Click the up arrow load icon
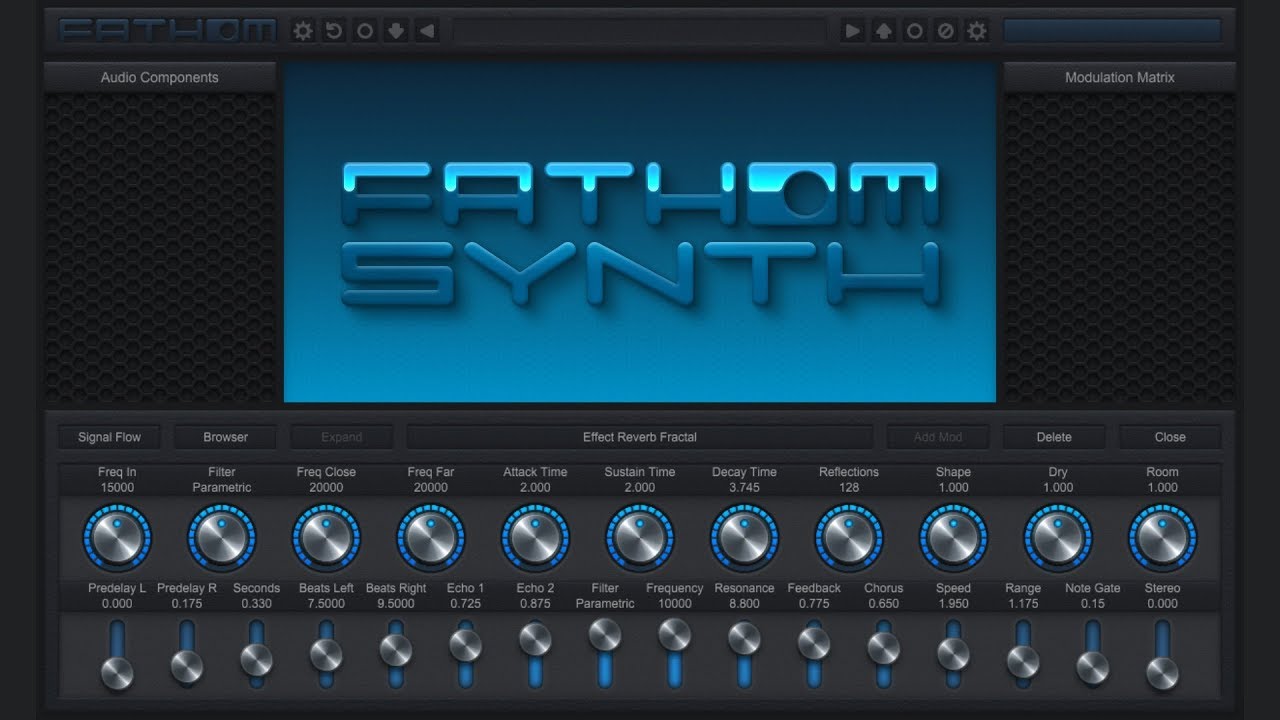The height and width of the screenshot is (720, 1280). pos(883,31)
